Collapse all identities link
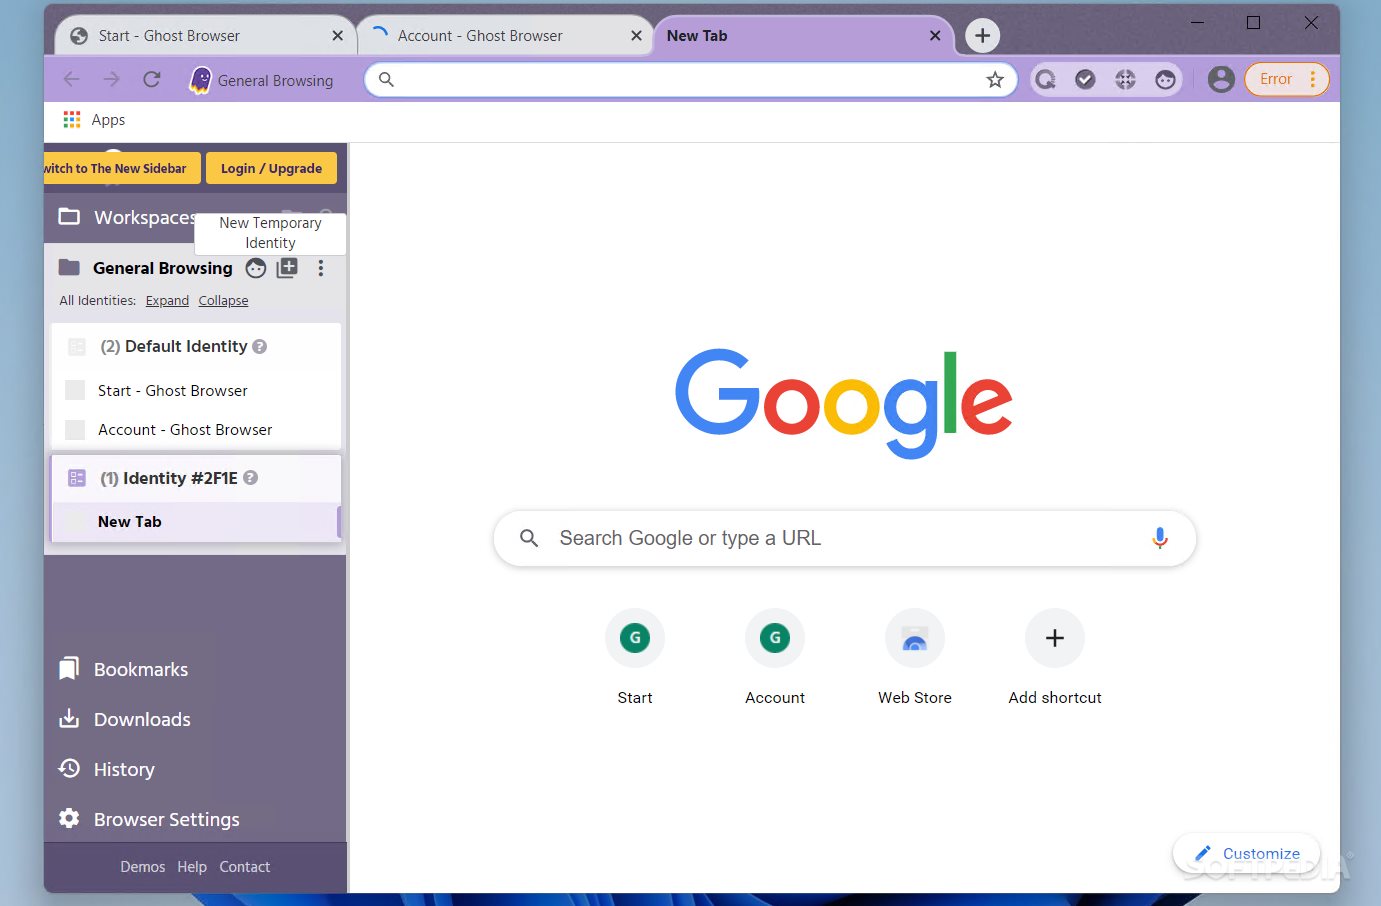 223,300
